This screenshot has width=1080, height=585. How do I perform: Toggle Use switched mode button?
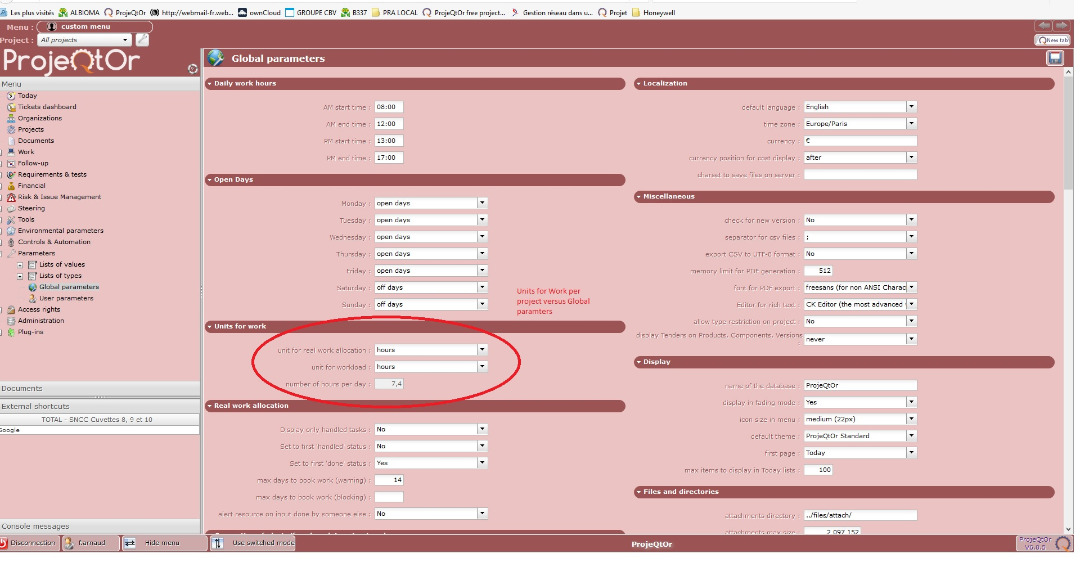pos(254,543)
